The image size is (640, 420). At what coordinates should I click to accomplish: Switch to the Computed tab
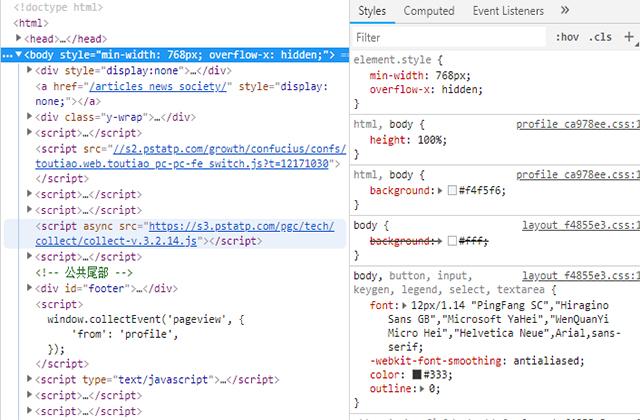pos(428,11)
